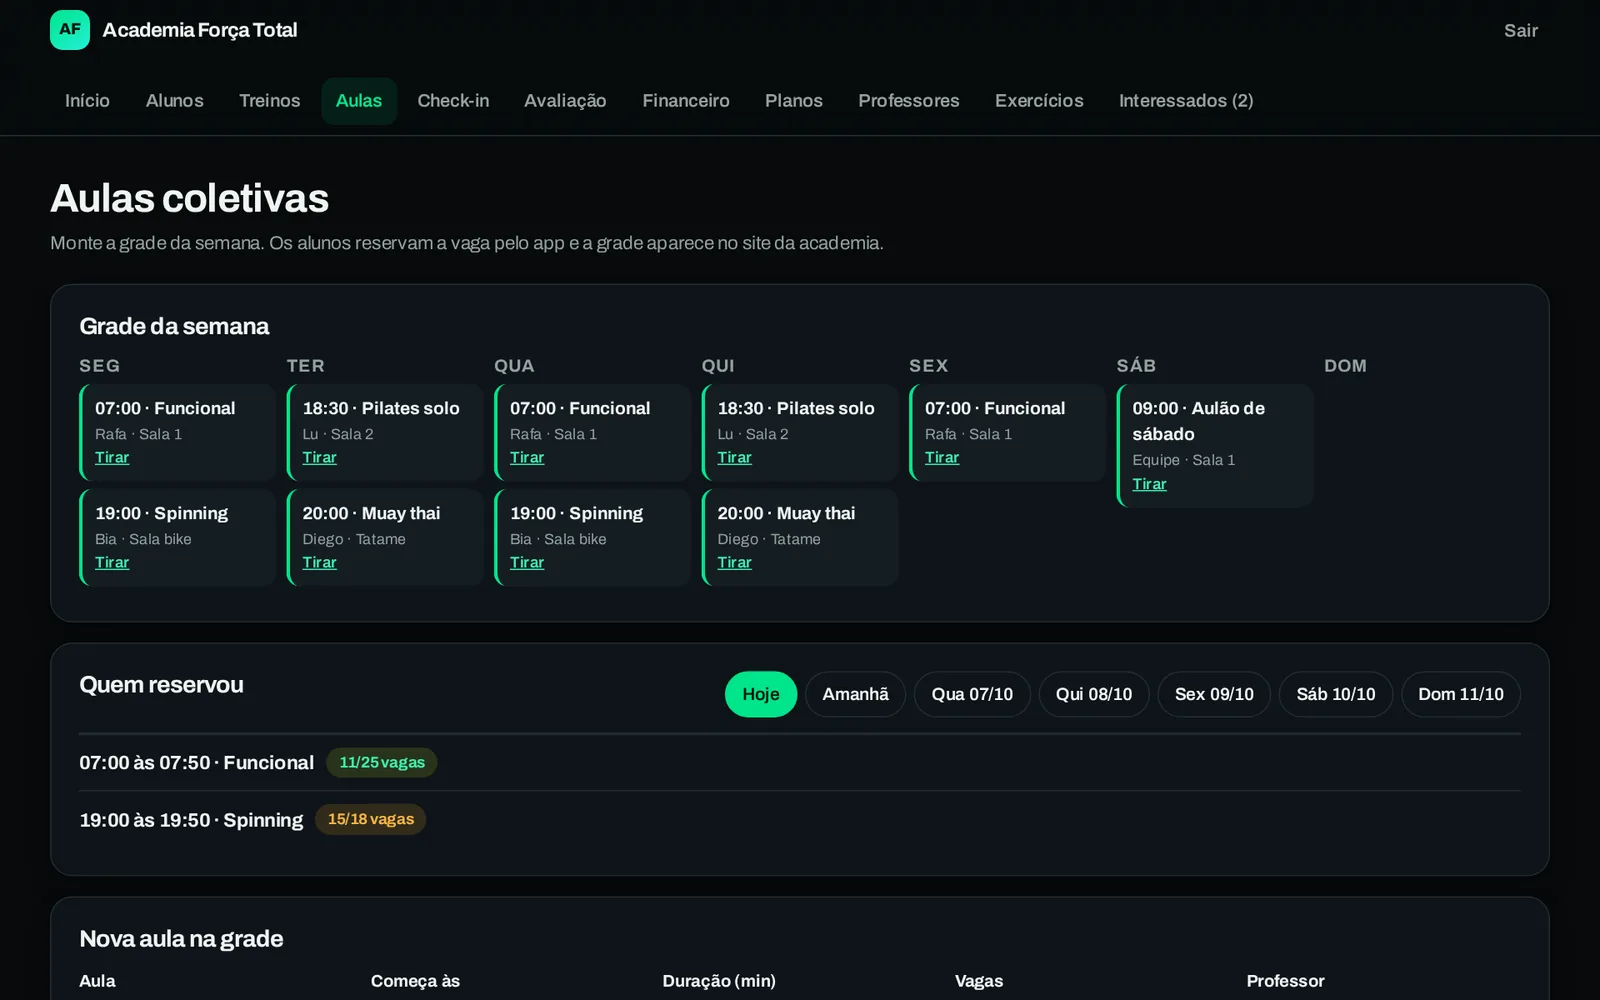Viewport: 1600px width, 1000px height.
Task: Remove Monday 19:00 Spinning via Tirar
Action: 112,562
